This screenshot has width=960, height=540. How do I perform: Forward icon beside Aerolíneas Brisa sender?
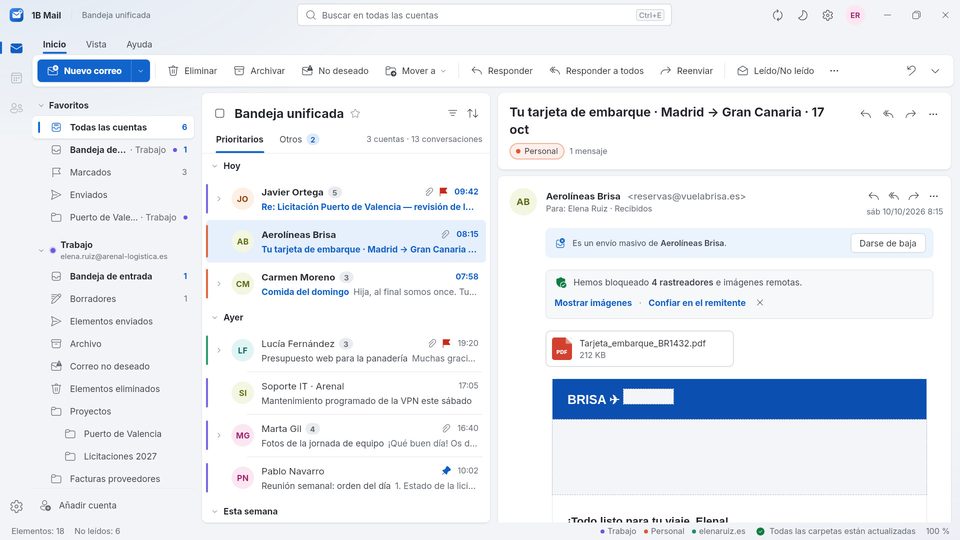coord(913,196)
